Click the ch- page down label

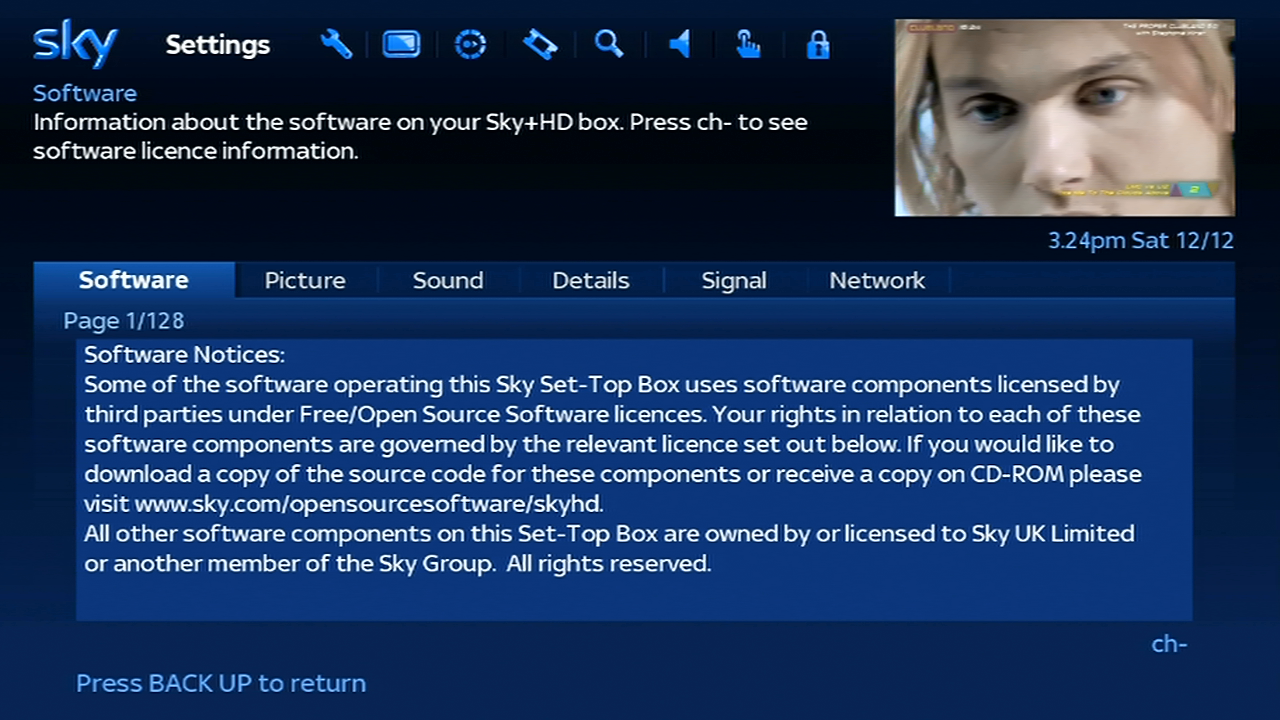pyautogui.click(x=1169, y=644)
